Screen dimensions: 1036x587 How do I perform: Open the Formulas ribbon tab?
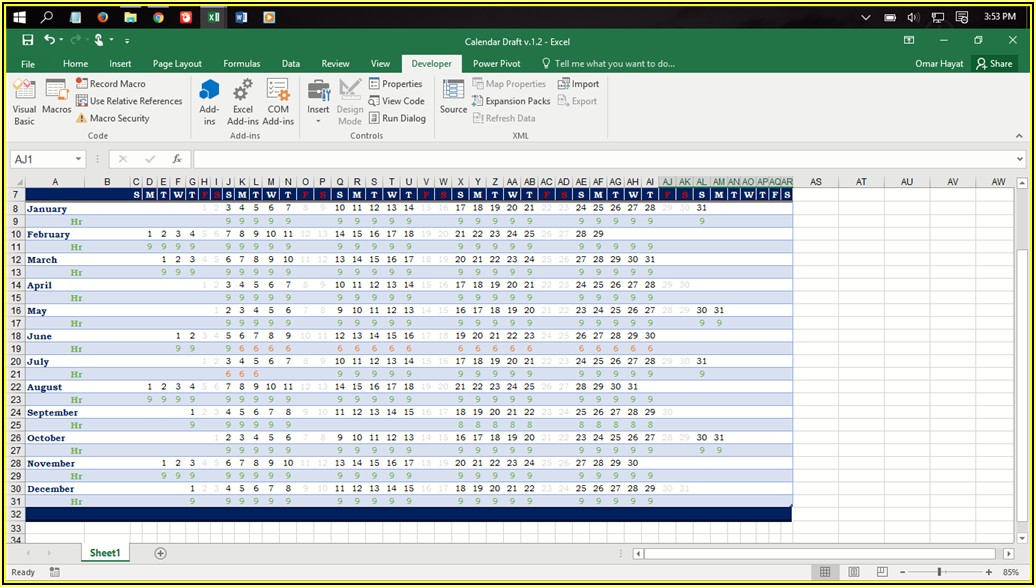[241, 63]
